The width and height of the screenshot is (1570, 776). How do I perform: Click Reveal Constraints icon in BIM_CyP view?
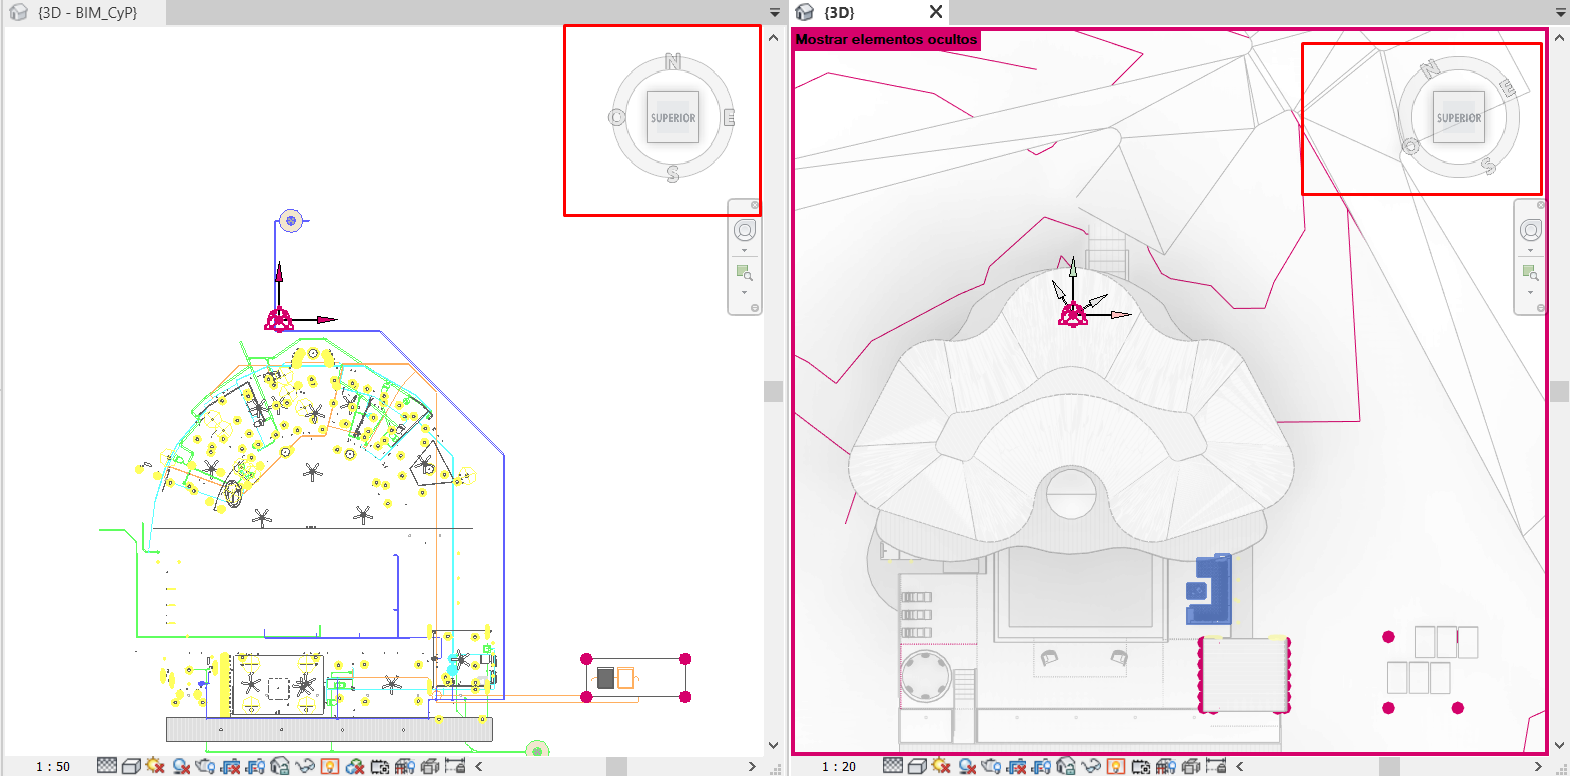[x=455, y=766]
